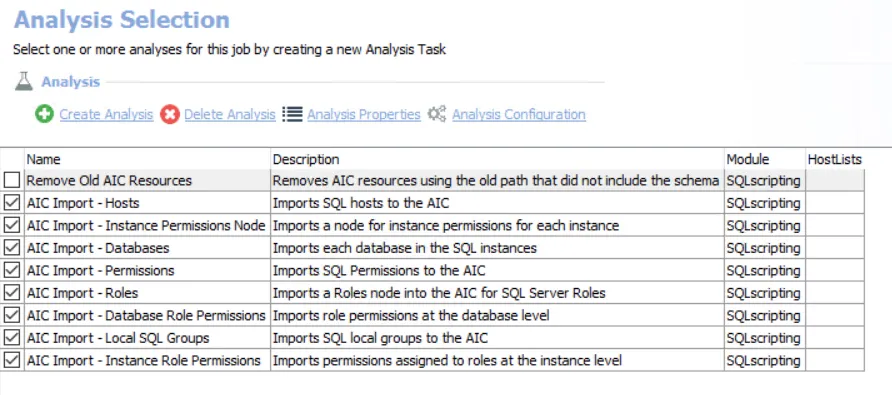Click the gears Analysis Configuration icon
The width and height of the screenshot is (892, 395).
[x=437, y=114]
